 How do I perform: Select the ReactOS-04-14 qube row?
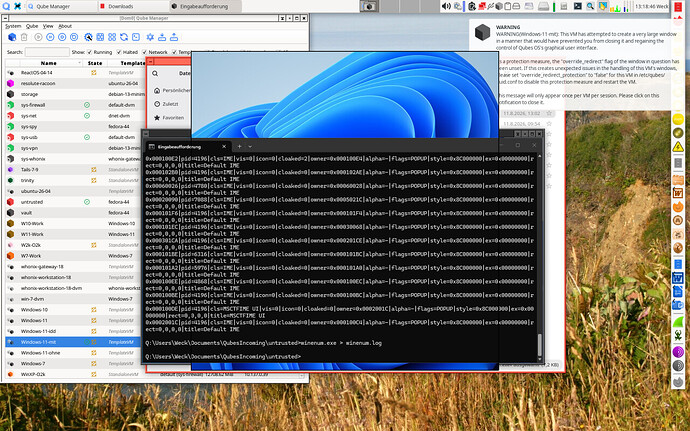coord(75,73)
